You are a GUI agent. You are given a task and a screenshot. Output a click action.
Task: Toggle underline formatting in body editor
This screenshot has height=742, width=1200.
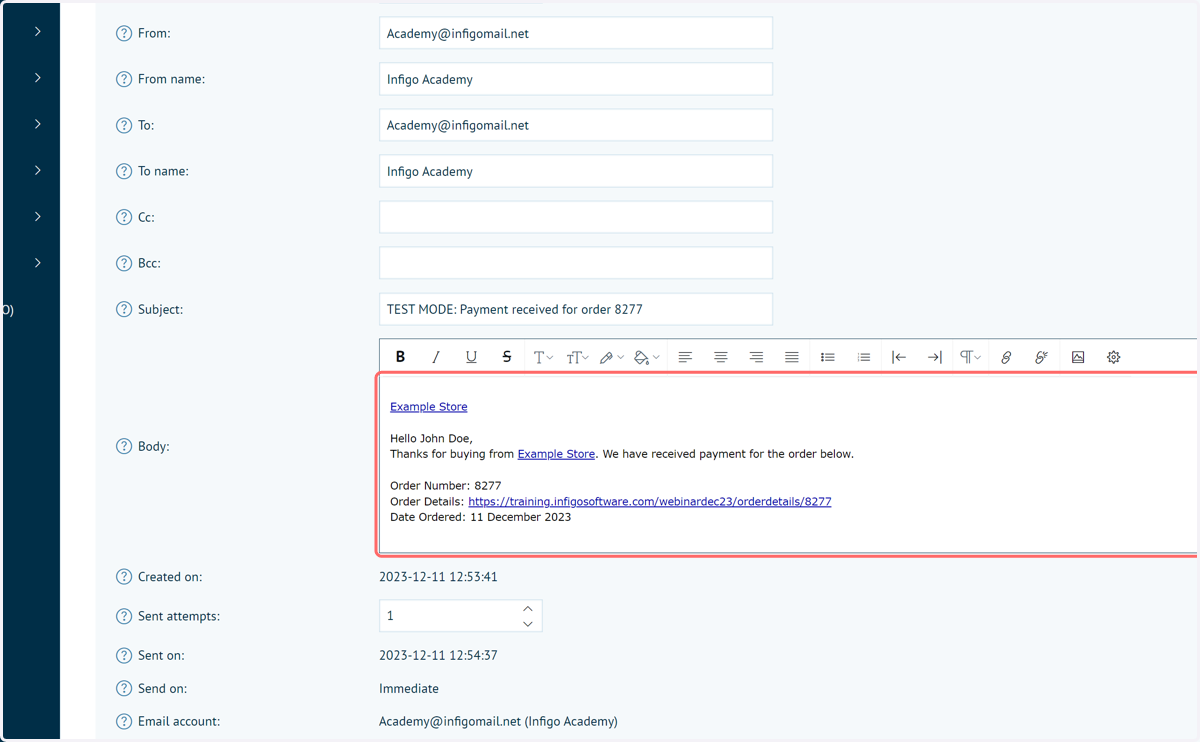click(471, 357)
